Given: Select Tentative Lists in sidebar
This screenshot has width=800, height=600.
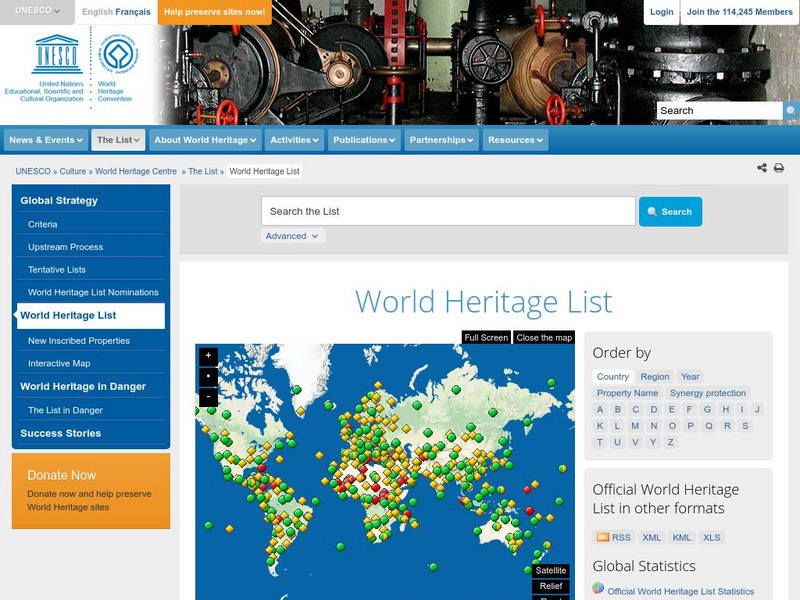Looking at the screenshot, I should [57, 270].
